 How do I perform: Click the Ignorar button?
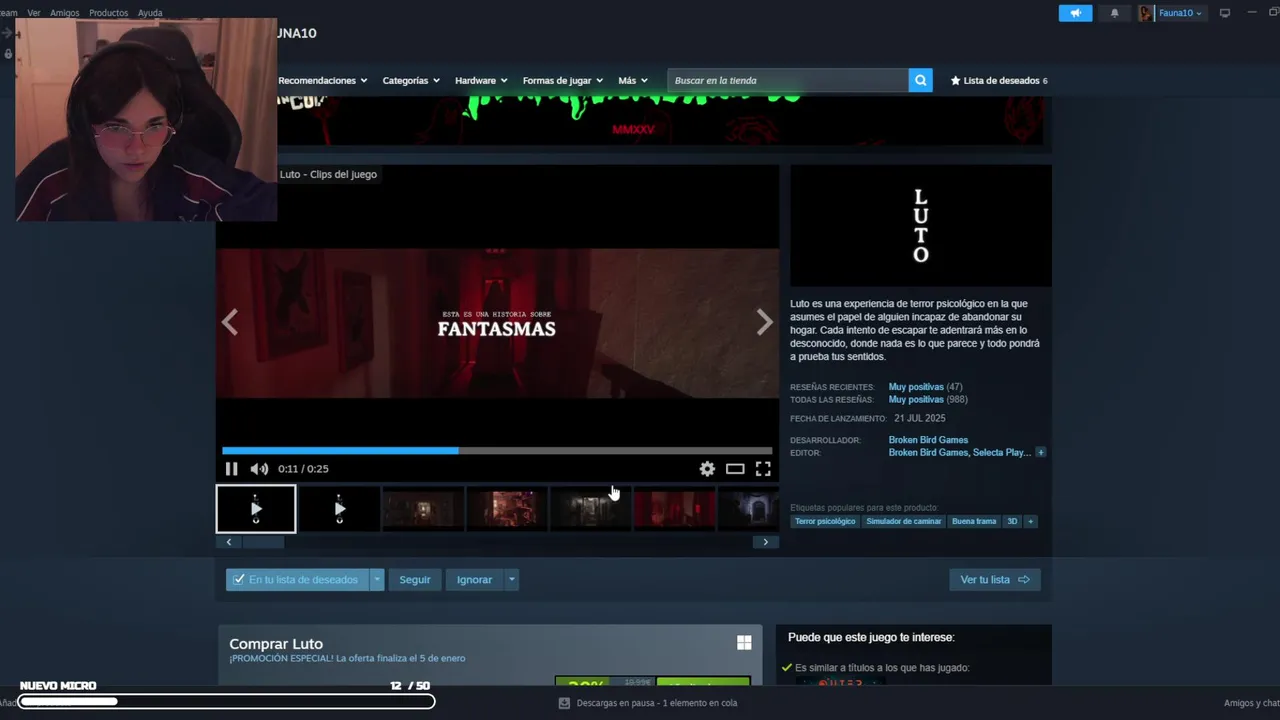pos(474,580)
